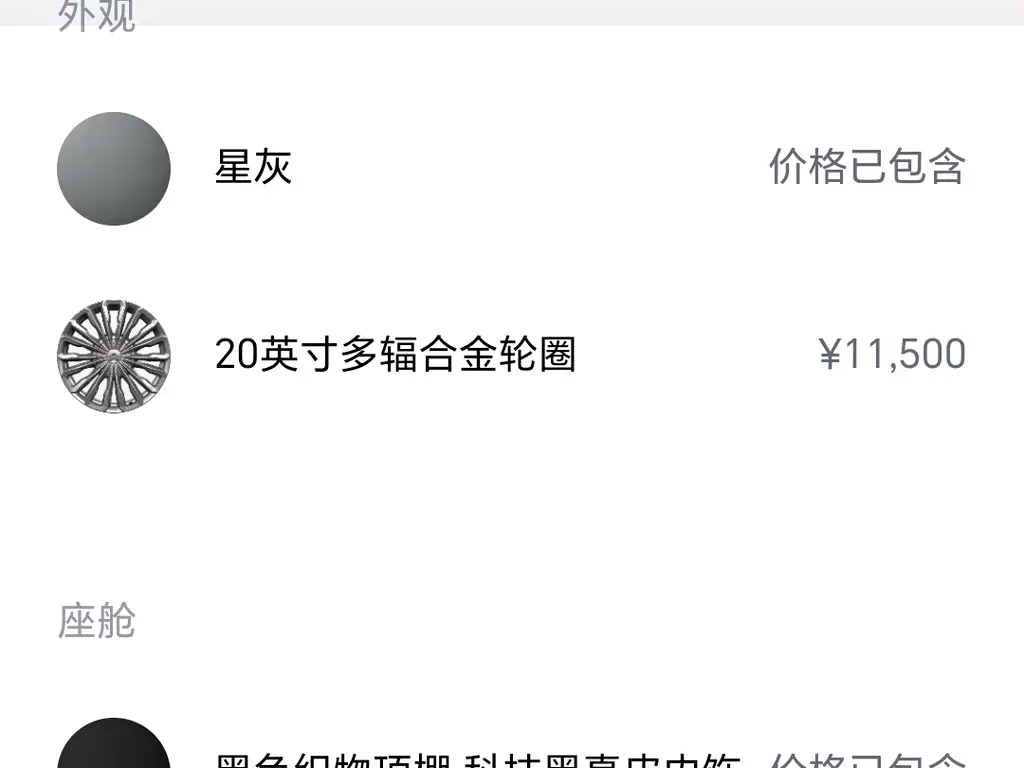
Task: Select the black interior color swatch
Action: point(114,743)
